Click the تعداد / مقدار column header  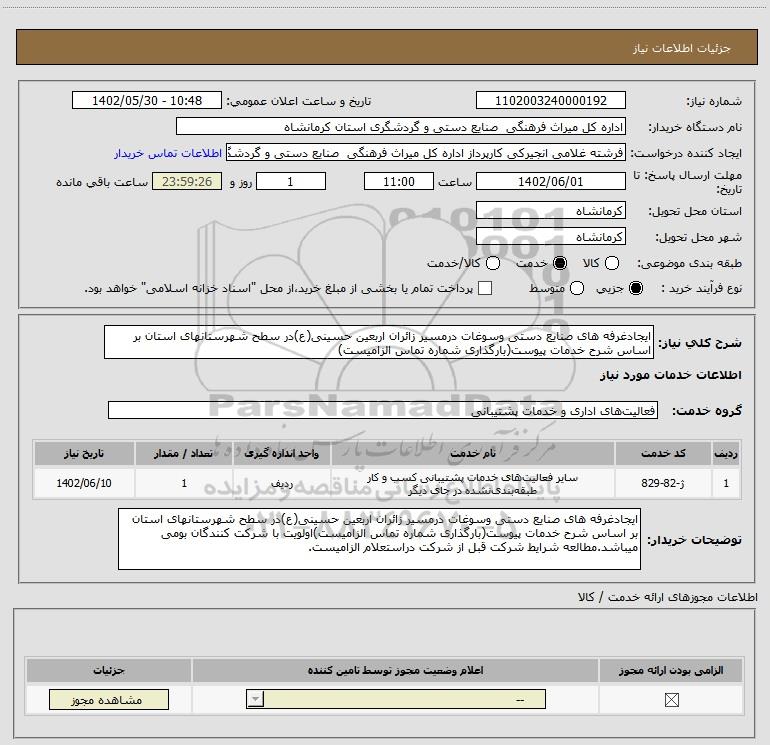[x=184, y=453]
